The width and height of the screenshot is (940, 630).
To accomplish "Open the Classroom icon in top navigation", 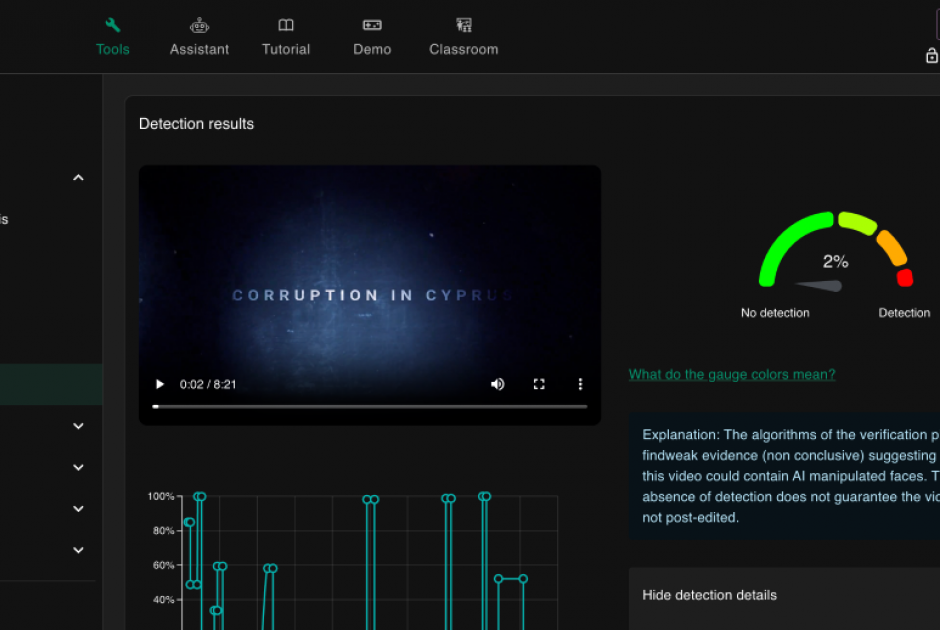I will pos(463,36).
